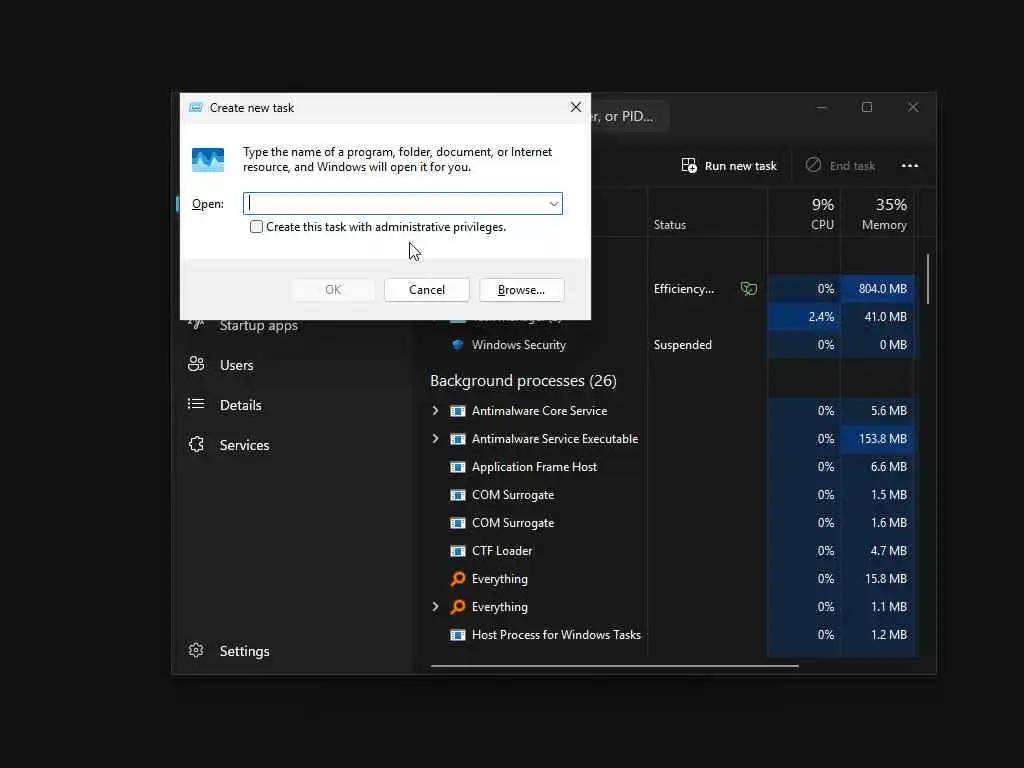Click Application Frame Host process icon

(x=458, y=467)
